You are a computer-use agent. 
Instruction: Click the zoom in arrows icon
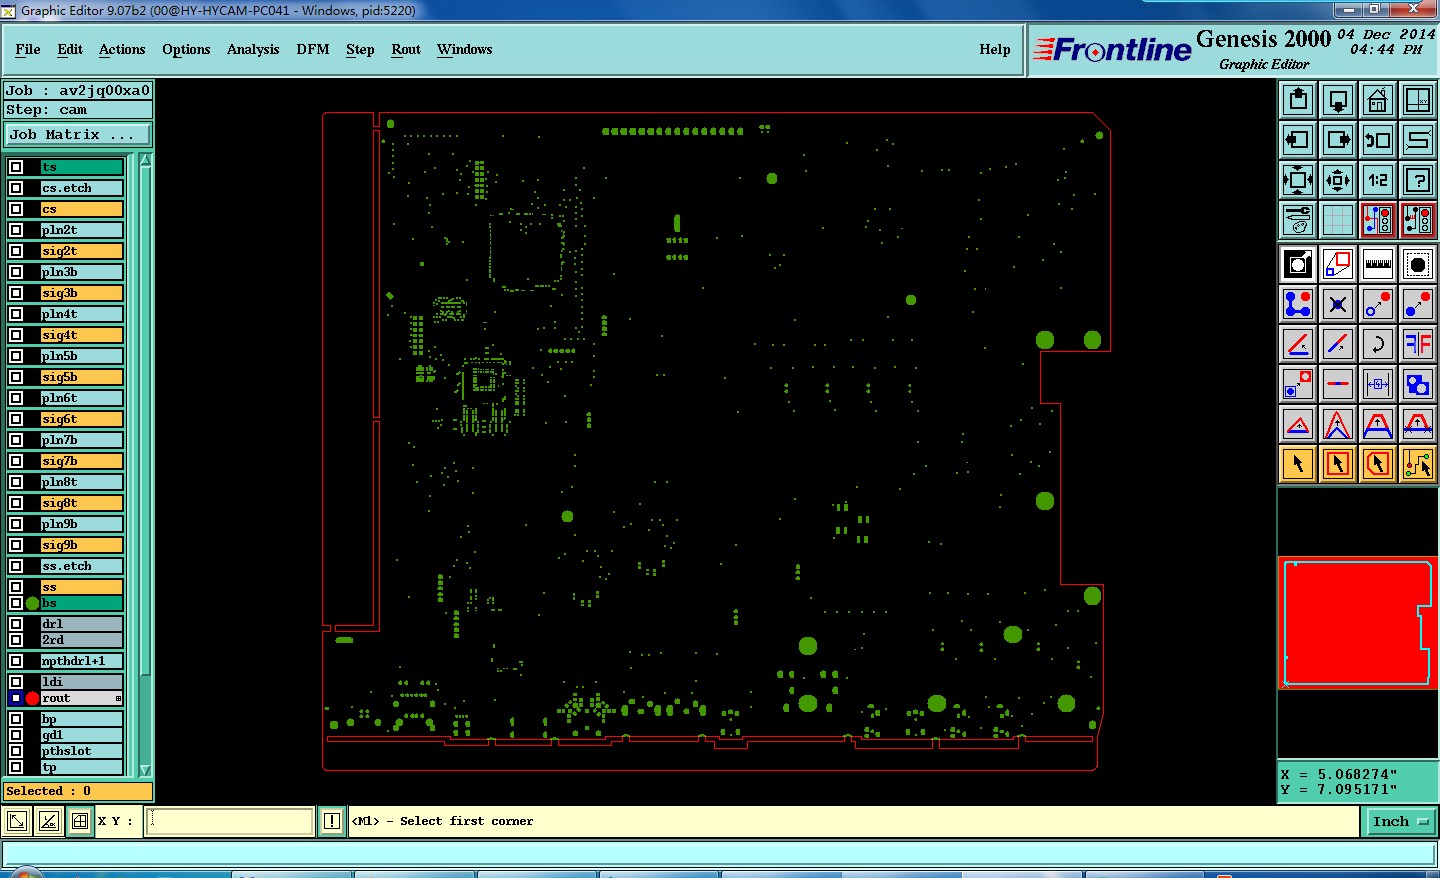[1338, 180]
